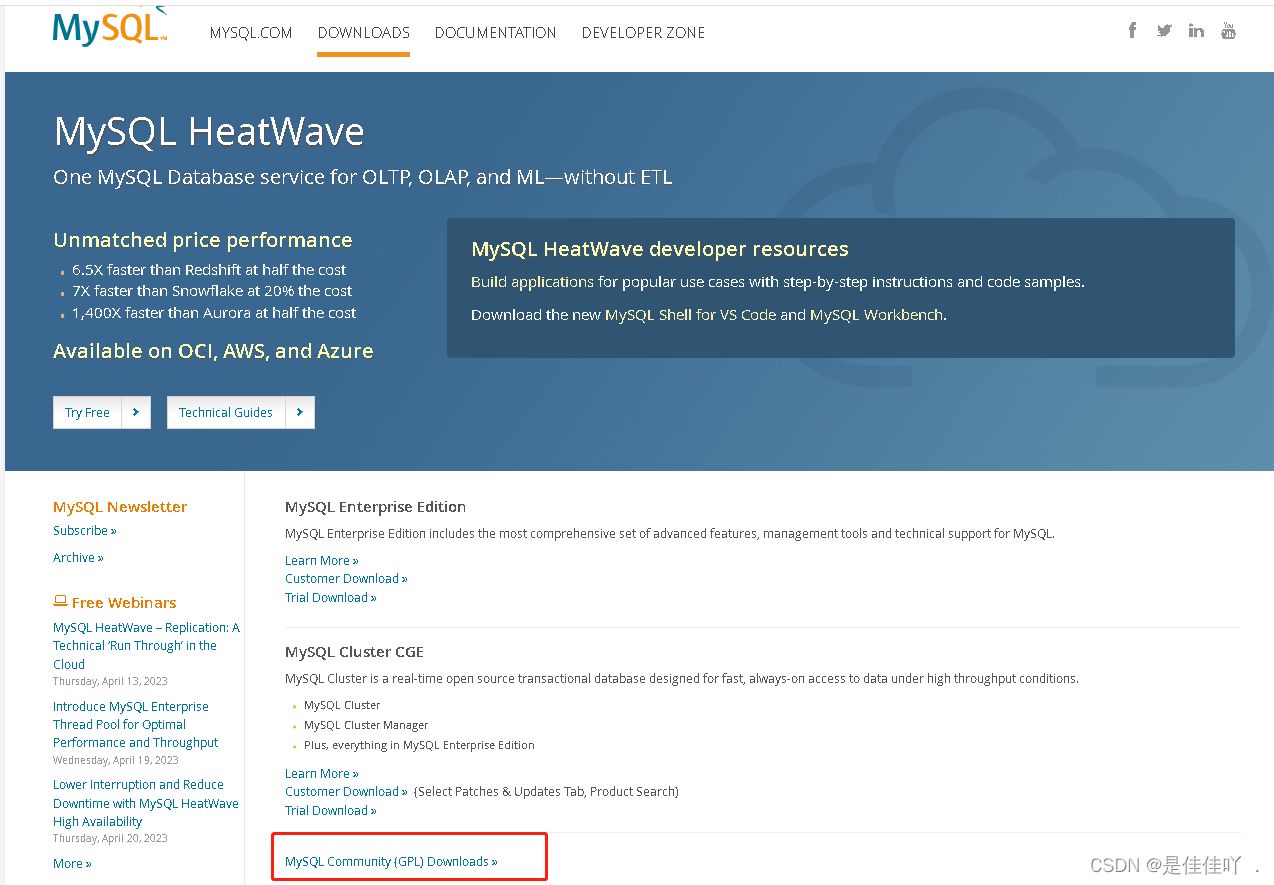Click Trial Download under MySQL Cluster CGE

[330, 811]
